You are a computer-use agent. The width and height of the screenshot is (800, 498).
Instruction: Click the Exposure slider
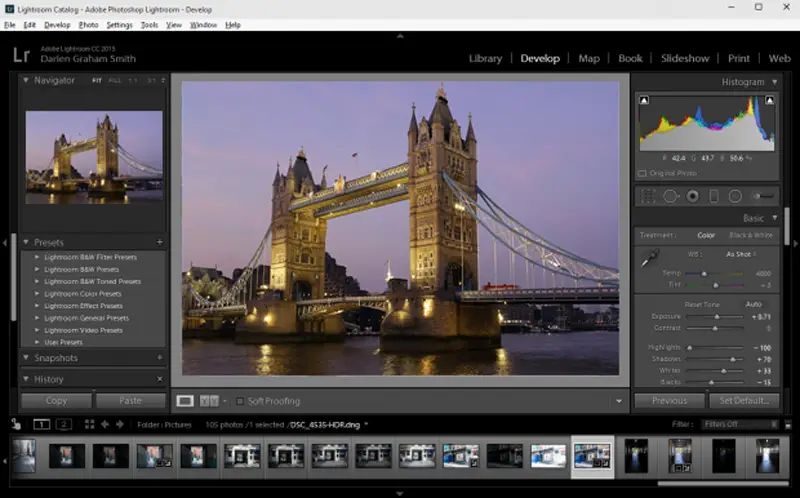[715, 316]
